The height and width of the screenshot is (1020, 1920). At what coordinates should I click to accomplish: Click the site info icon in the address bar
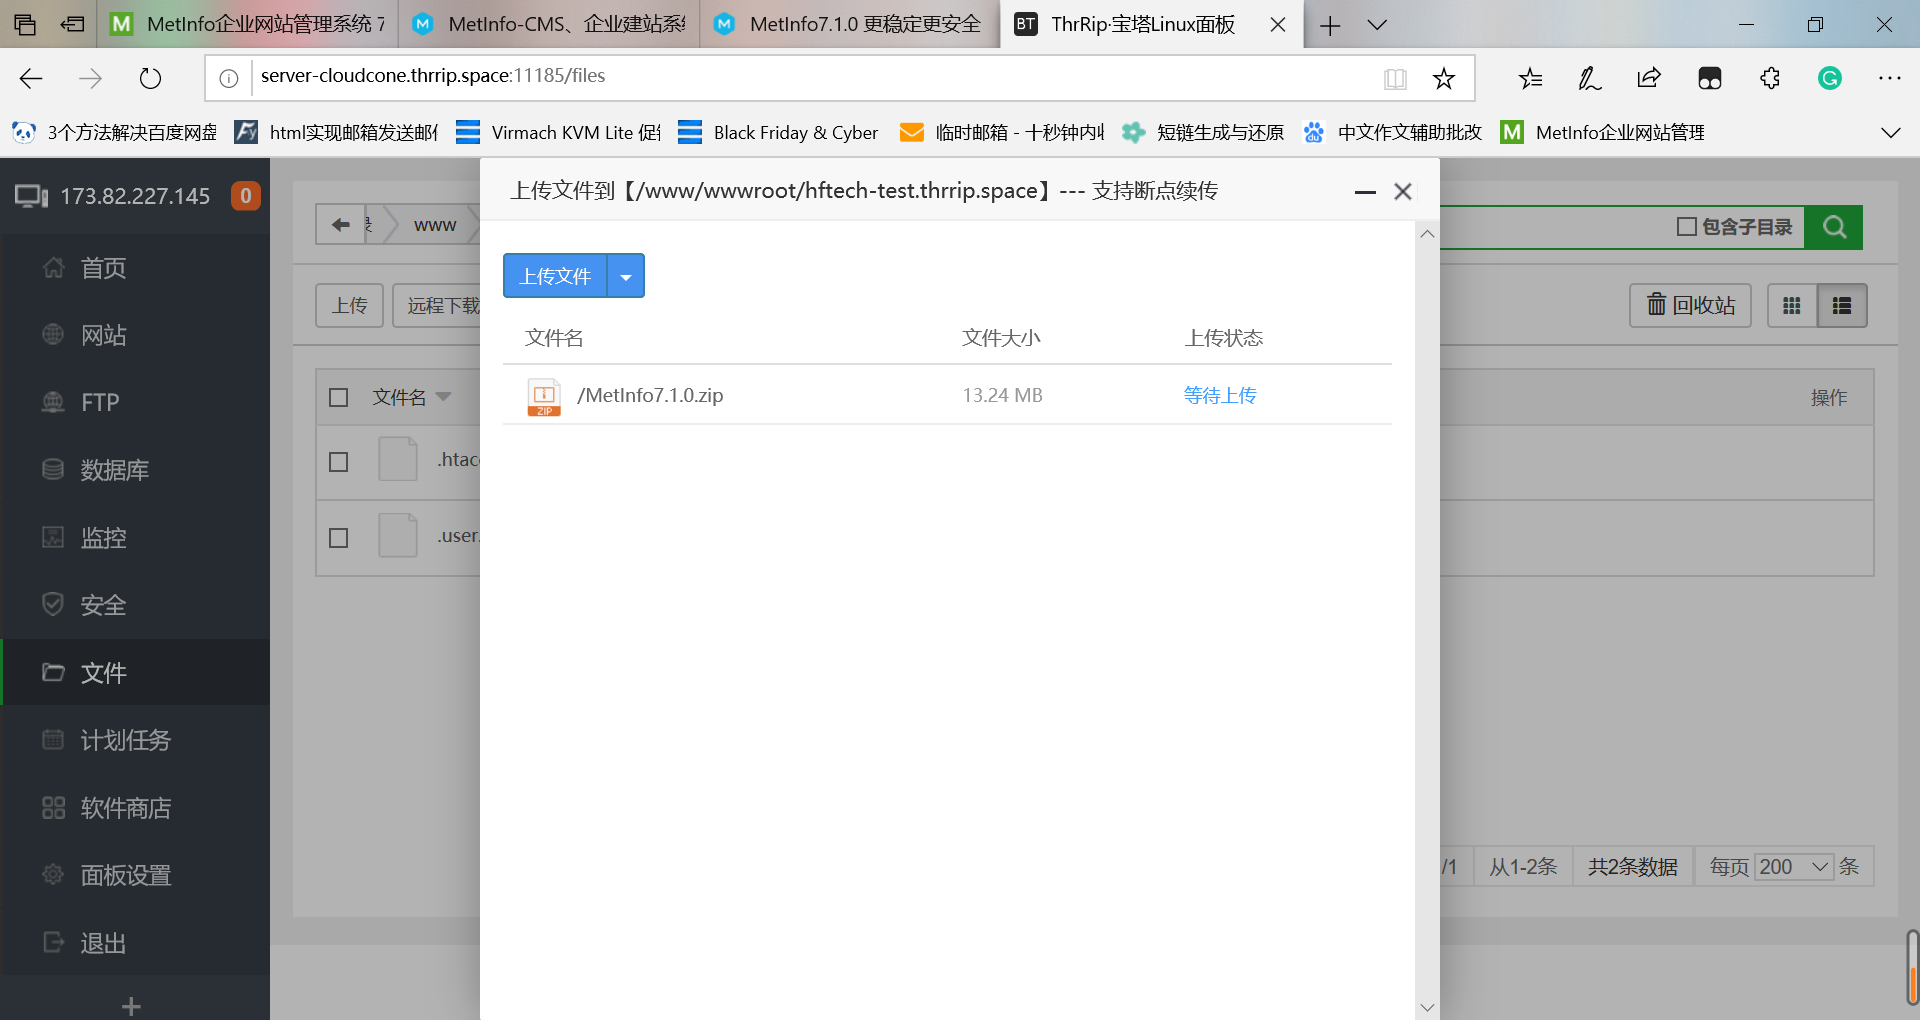click(x=229, y=78)
